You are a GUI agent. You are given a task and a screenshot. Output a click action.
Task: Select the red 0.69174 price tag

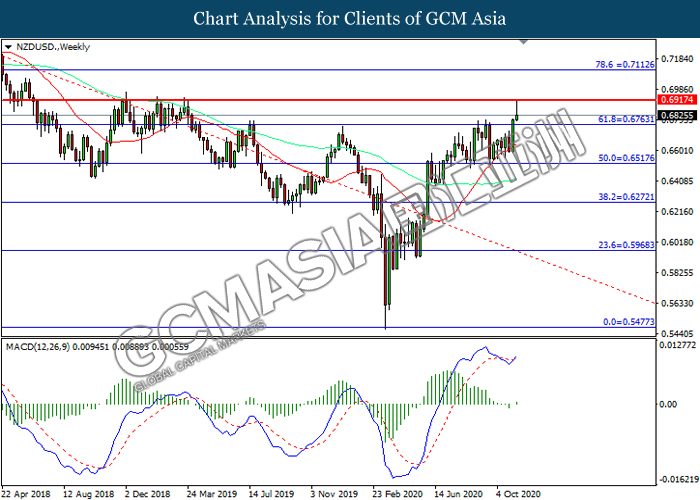pyautogui.click(x=677, y=100)
